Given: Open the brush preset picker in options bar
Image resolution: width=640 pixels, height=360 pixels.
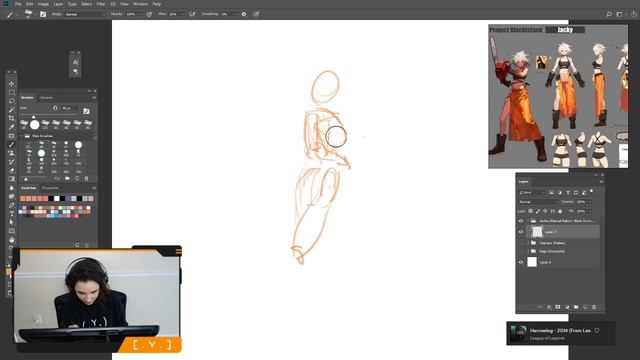Looking at the screenshot, I should (x=29, y=14).
